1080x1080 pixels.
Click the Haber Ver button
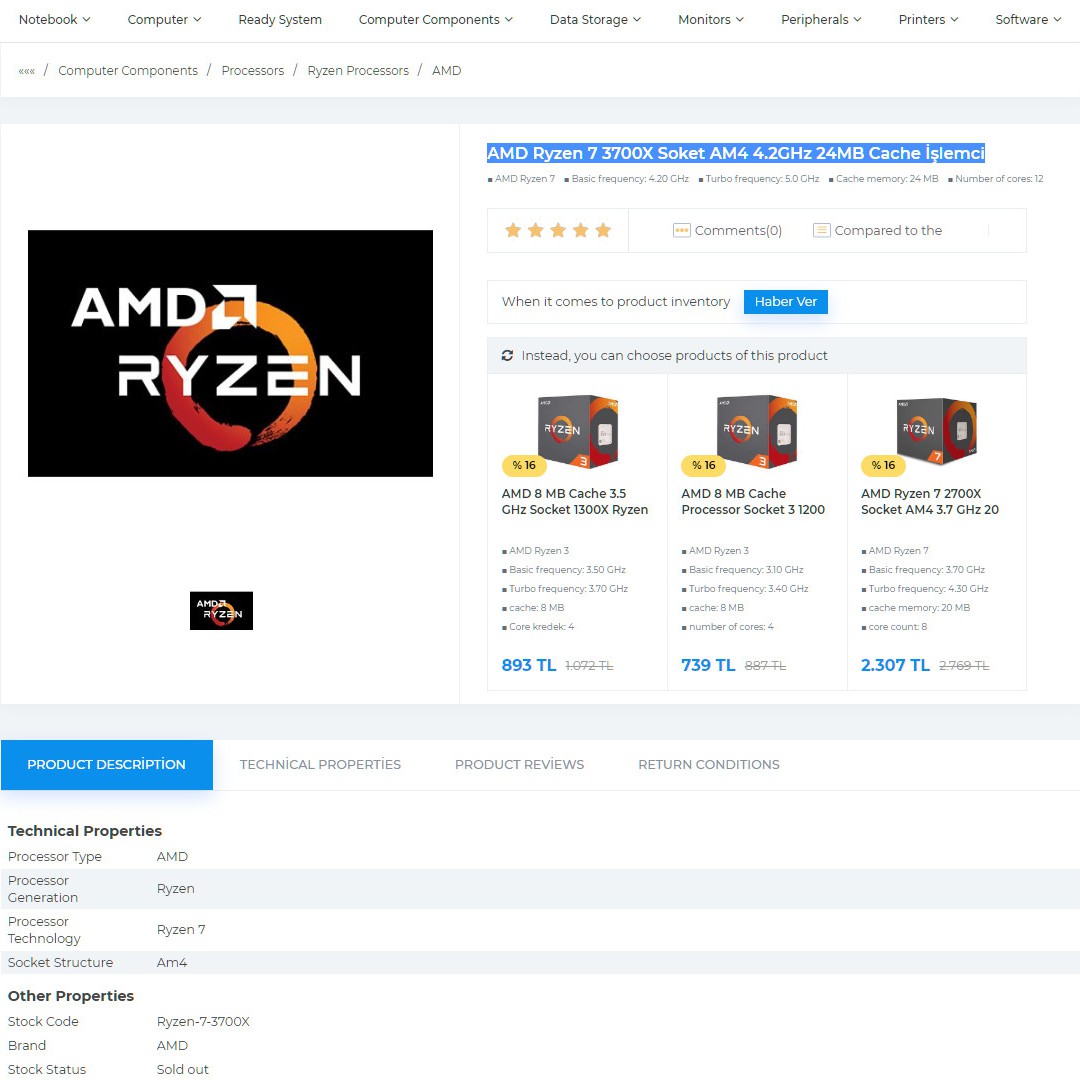(786, 302)
